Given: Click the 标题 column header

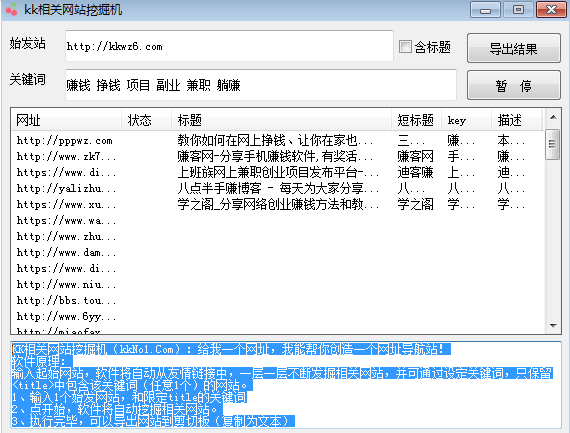Looking at the screenshot, I should pyautogui.click(x=281, y=120).
